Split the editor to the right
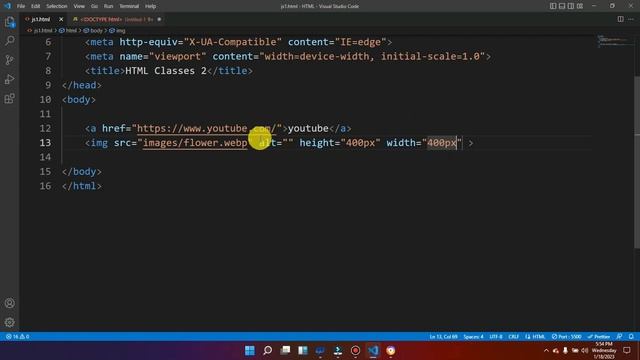 point(620,19)
